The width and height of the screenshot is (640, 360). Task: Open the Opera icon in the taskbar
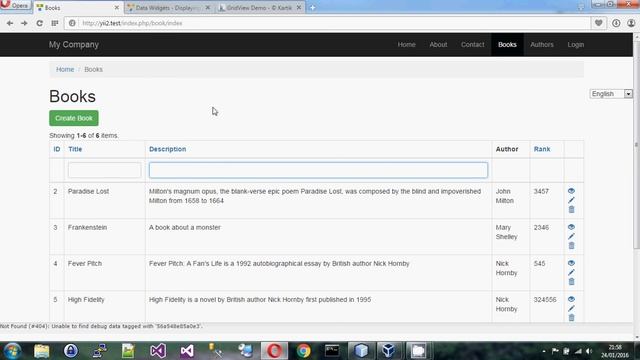tap(274, 351)
